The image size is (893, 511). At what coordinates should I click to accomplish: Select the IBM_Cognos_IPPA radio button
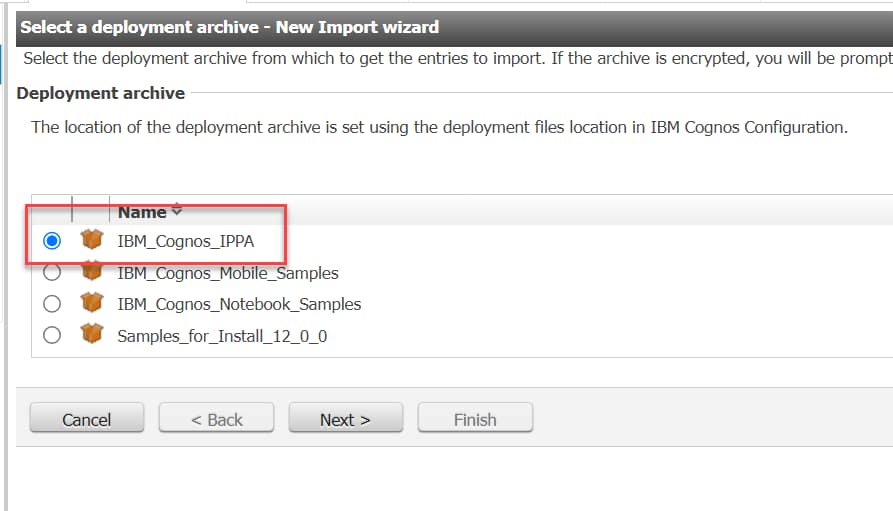[x=52, y=241]
